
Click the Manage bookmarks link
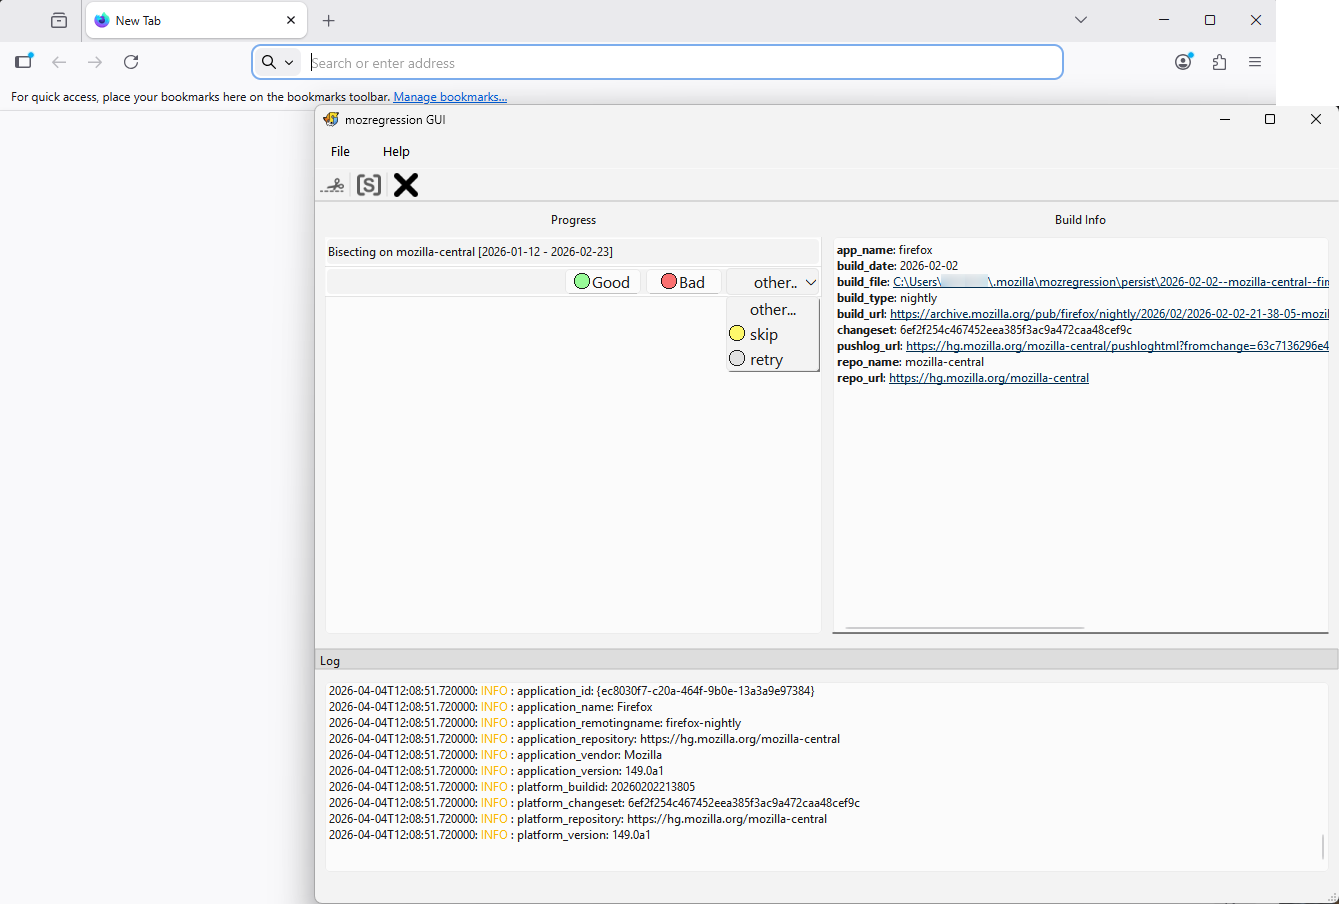click(x=450, y=97)
